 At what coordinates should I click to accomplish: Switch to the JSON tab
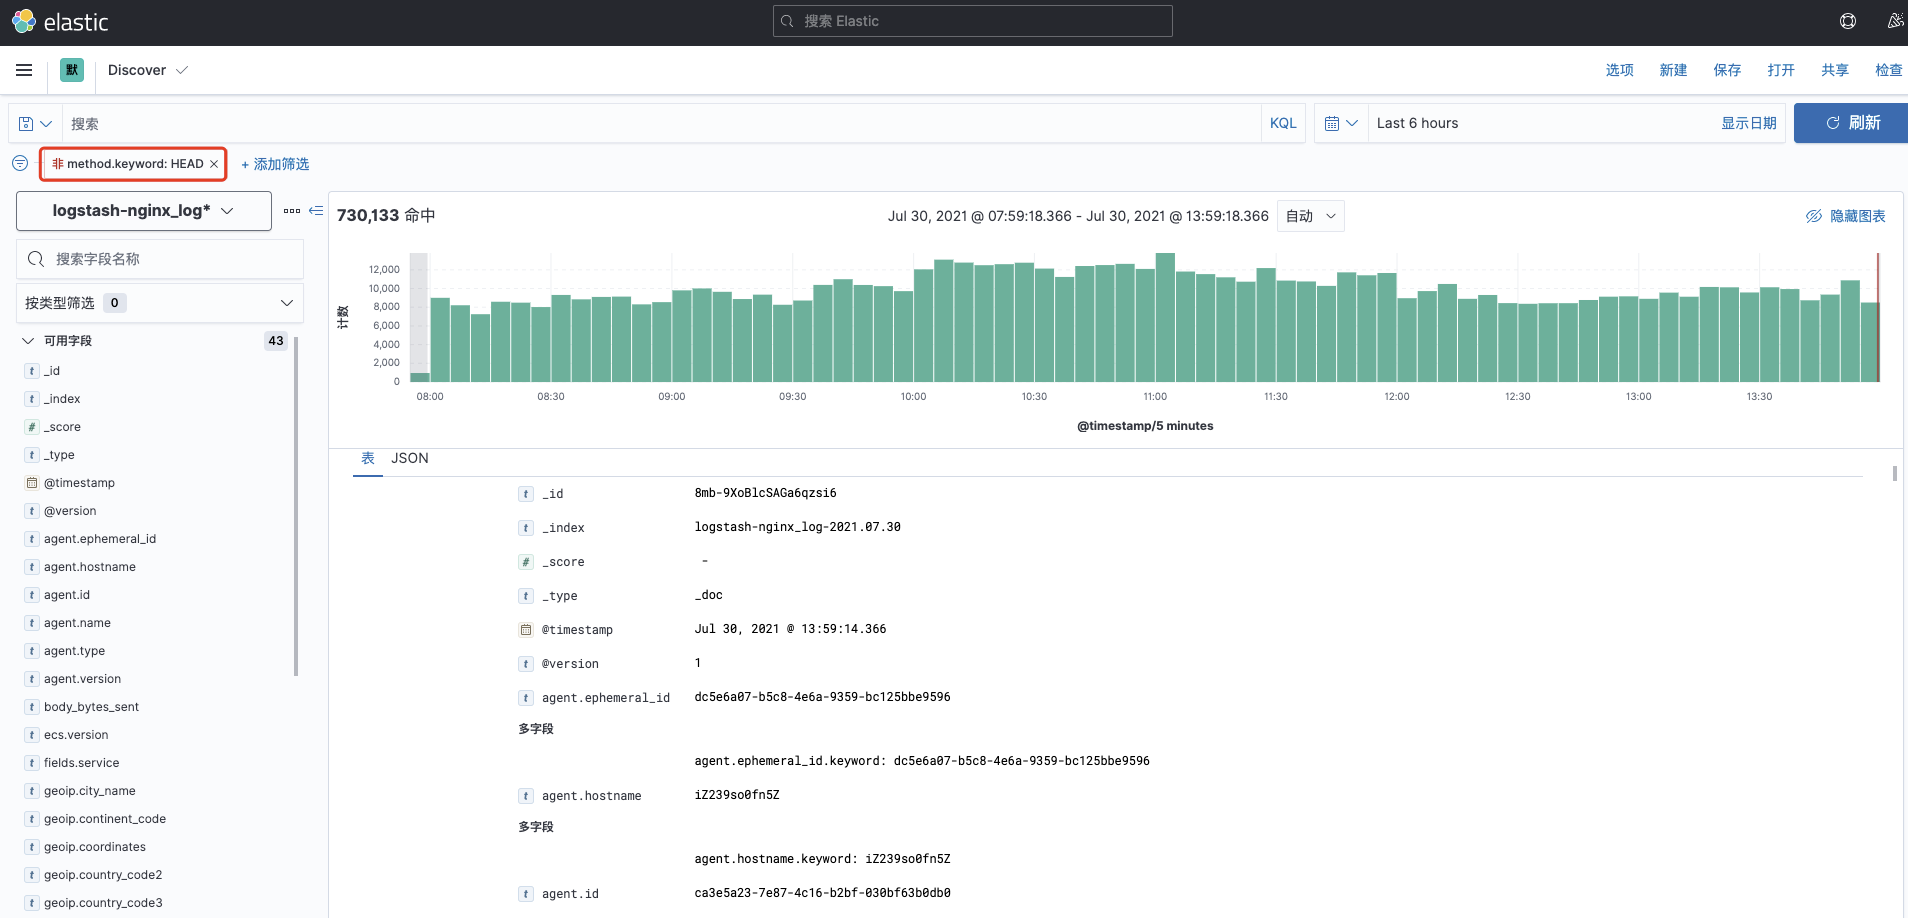pos(410,458)
